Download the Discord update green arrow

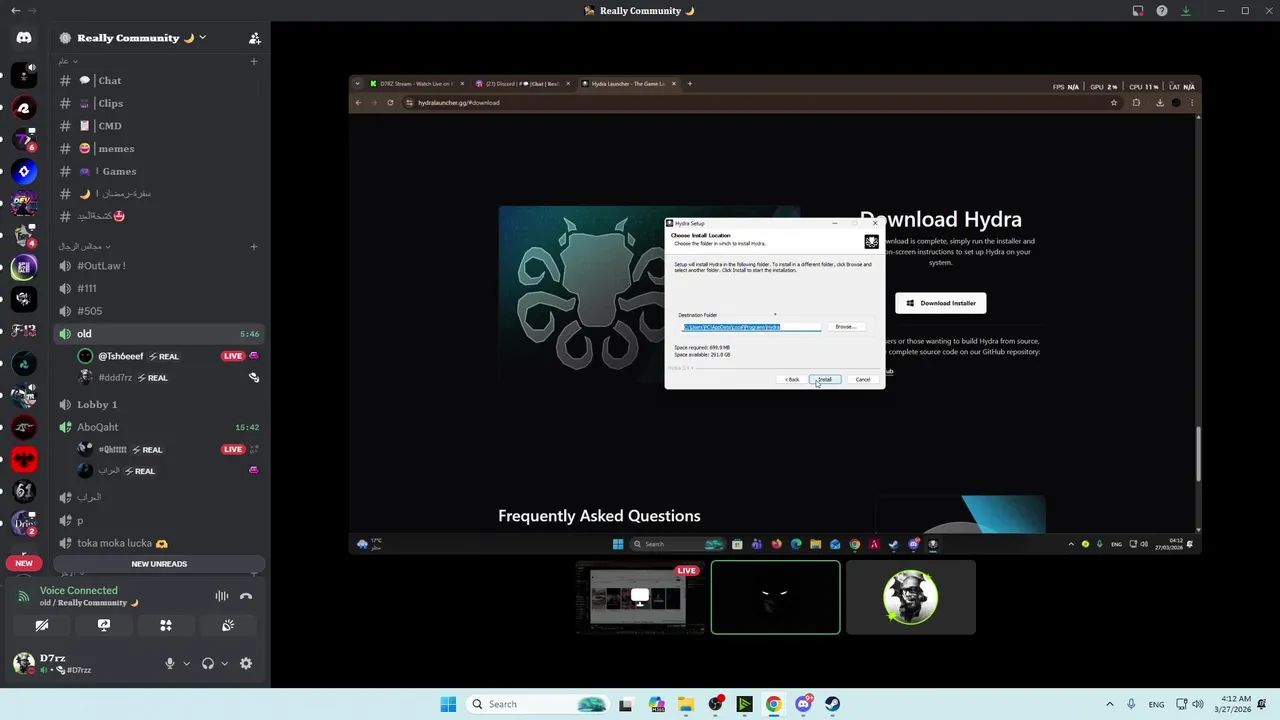tap(1186, 11)
